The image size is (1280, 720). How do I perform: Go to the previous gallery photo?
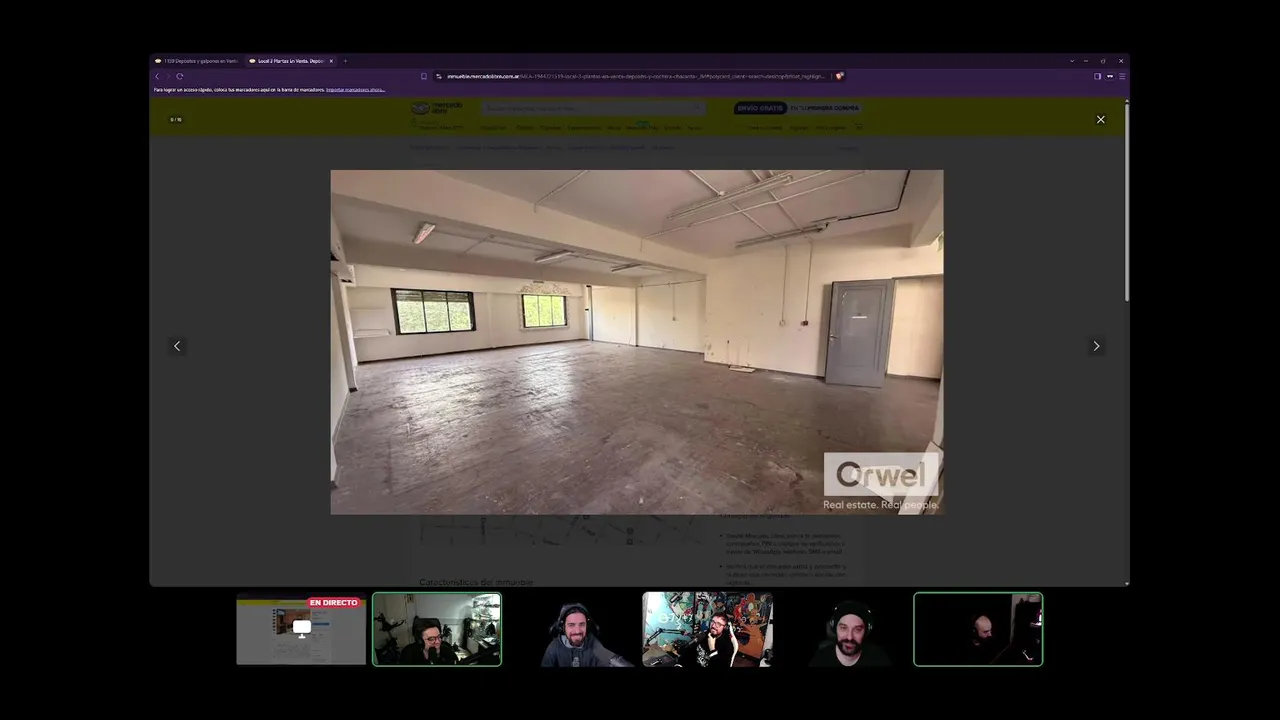click(177, 346)
